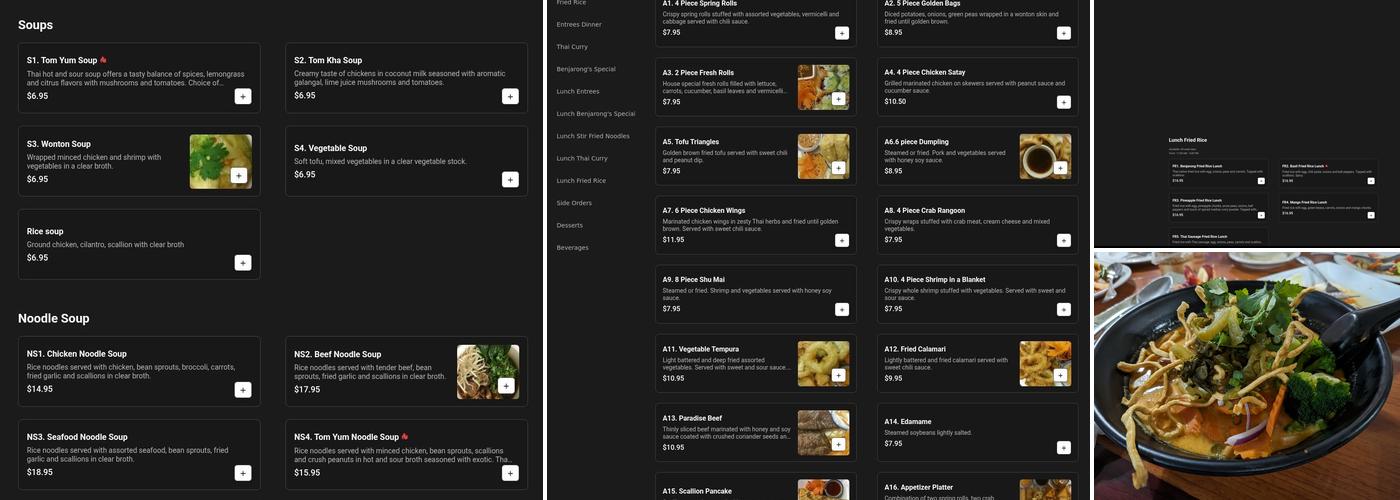This screenshot has height=500, width=1400.
Task: Add A1. 4 Piece Spring Rolls
Action: pyautogui.click(x=842, y=33)
